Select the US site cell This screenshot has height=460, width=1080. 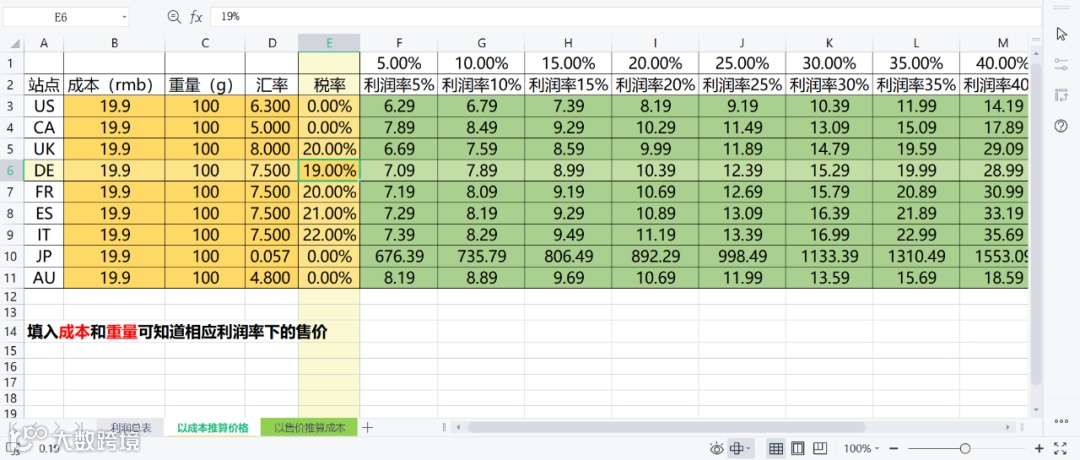[44, 107]
